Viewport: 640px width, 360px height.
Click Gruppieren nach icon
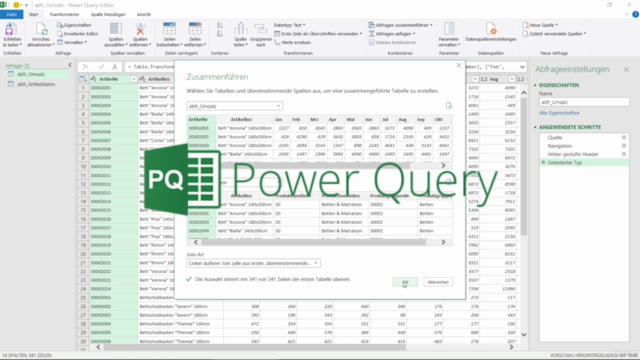click(260, 29)
